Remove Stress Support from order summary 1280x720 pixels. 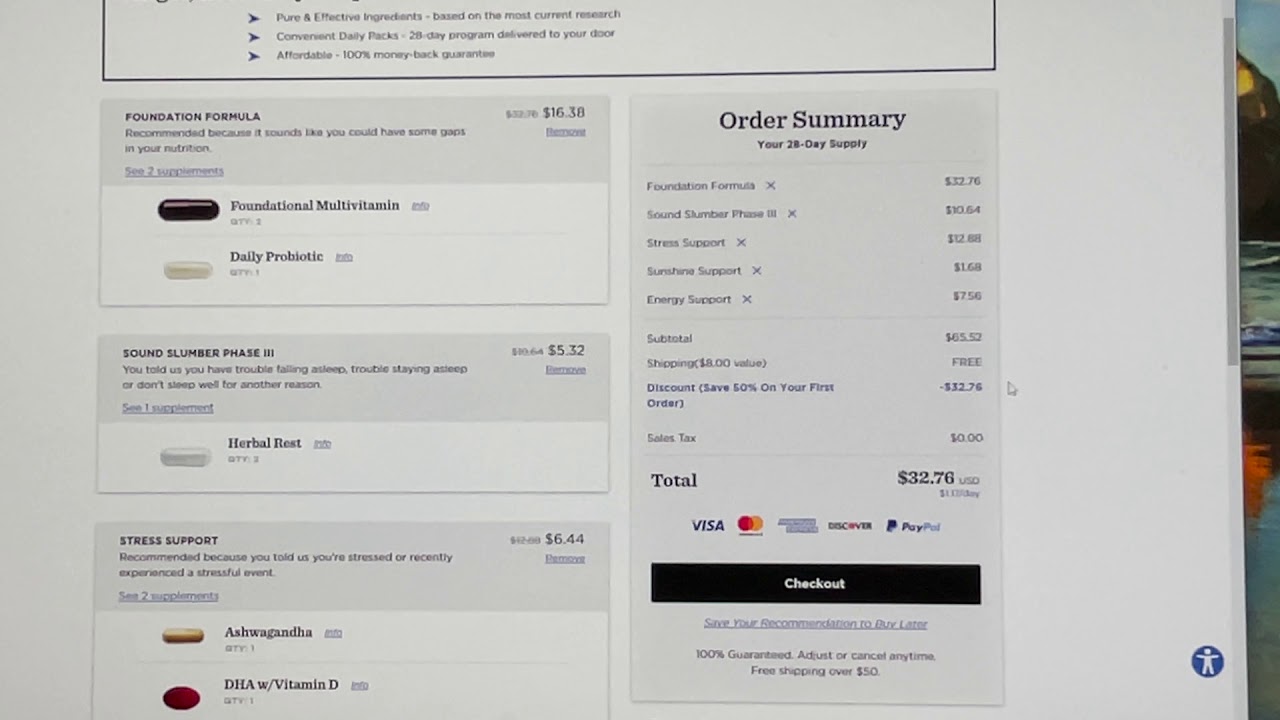(741, 243)
